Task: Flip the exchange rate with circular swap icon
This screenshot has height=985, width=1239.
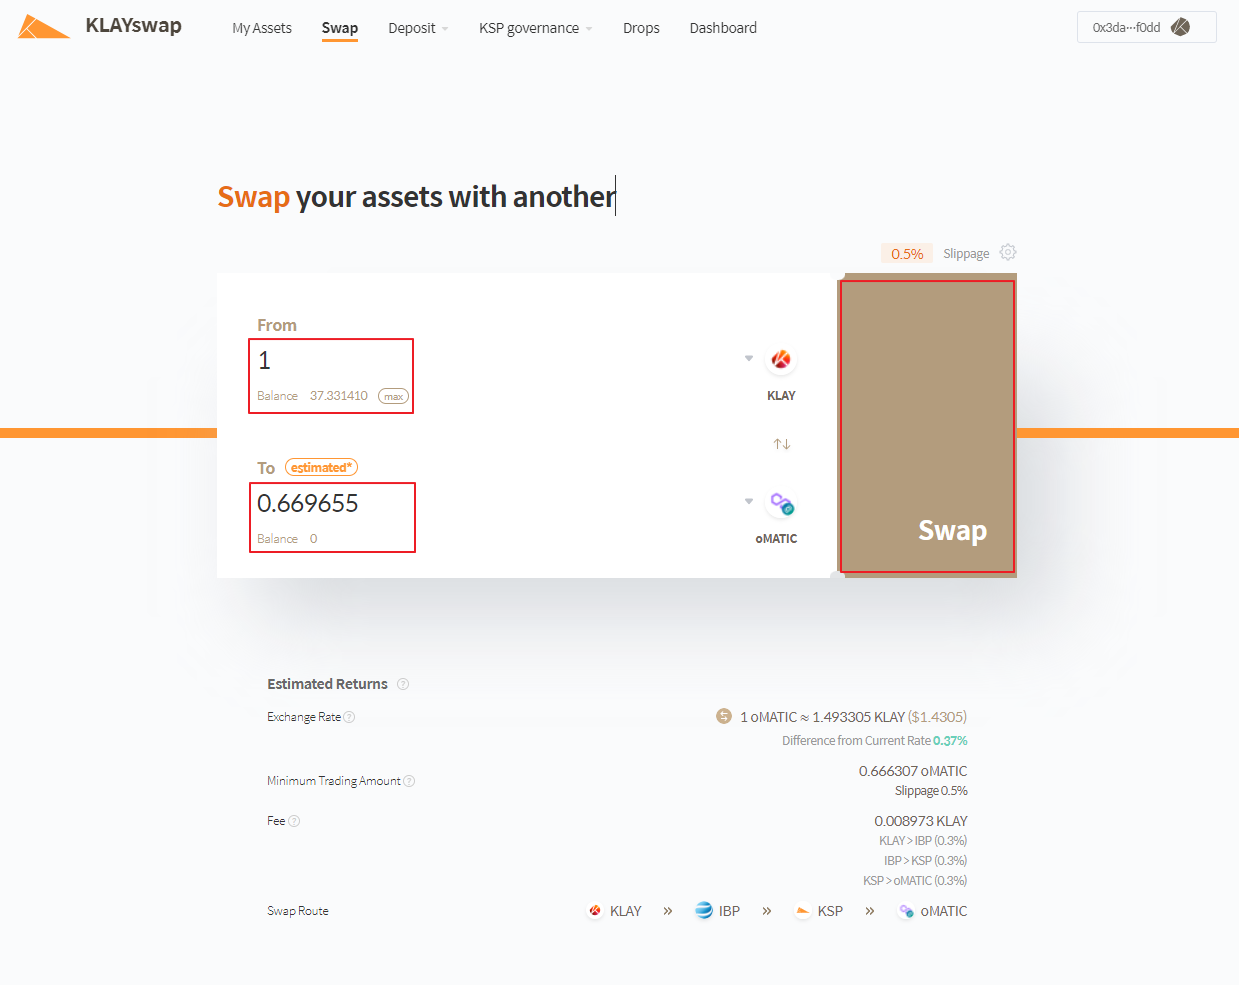Action: [724, 716]
